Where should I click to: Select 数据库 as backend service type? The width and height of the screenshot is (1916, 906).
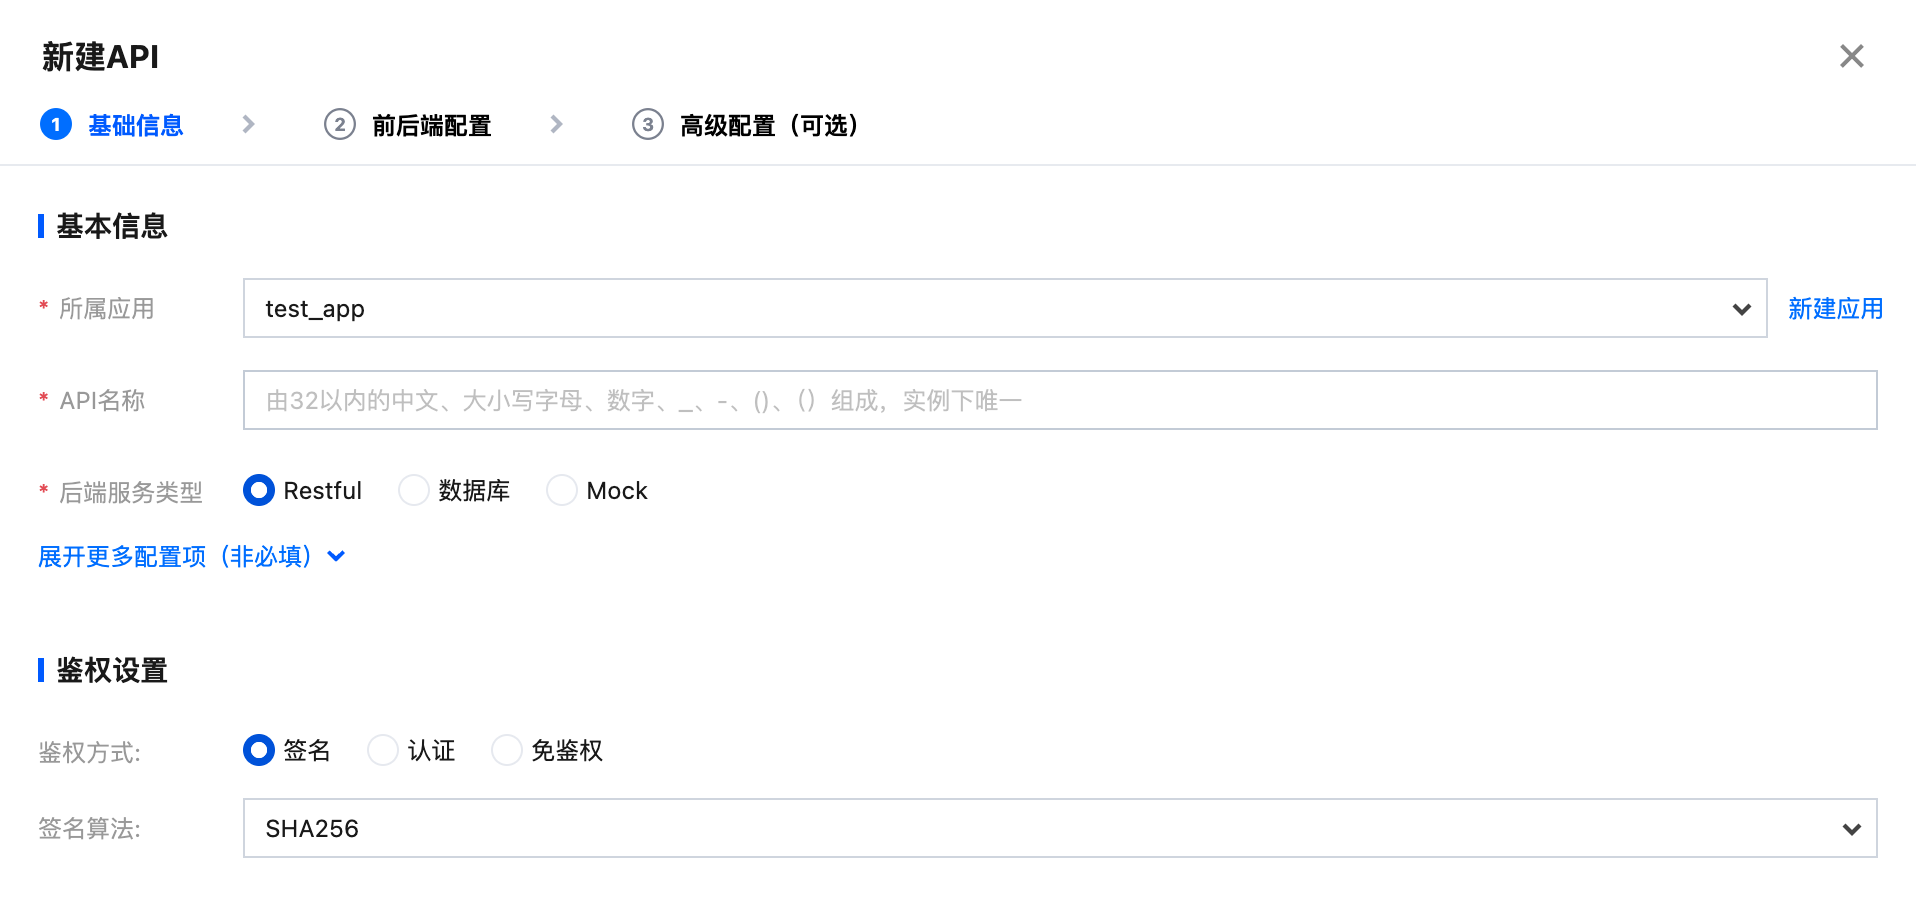[x=414, y=490]
